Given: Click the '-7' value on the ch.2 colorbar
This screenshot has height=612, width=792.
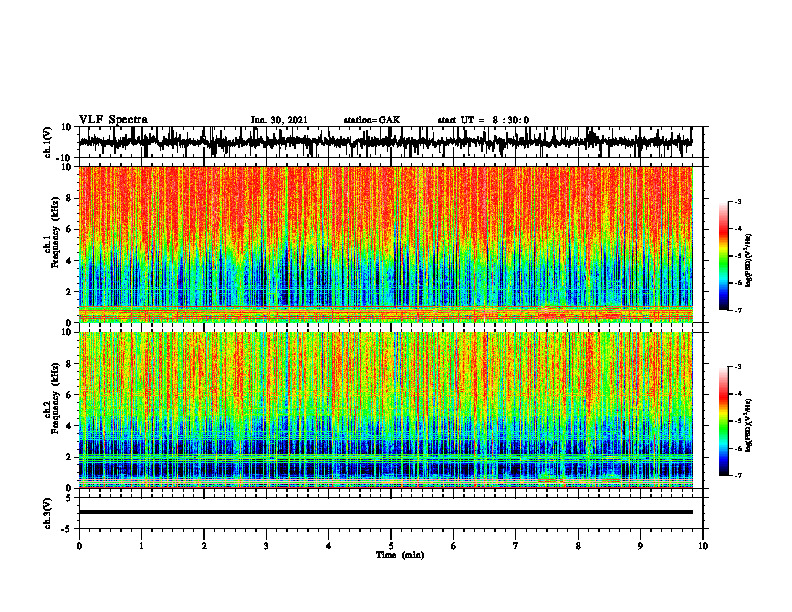Looking at the screenshot, I should [x=737, y=476].
